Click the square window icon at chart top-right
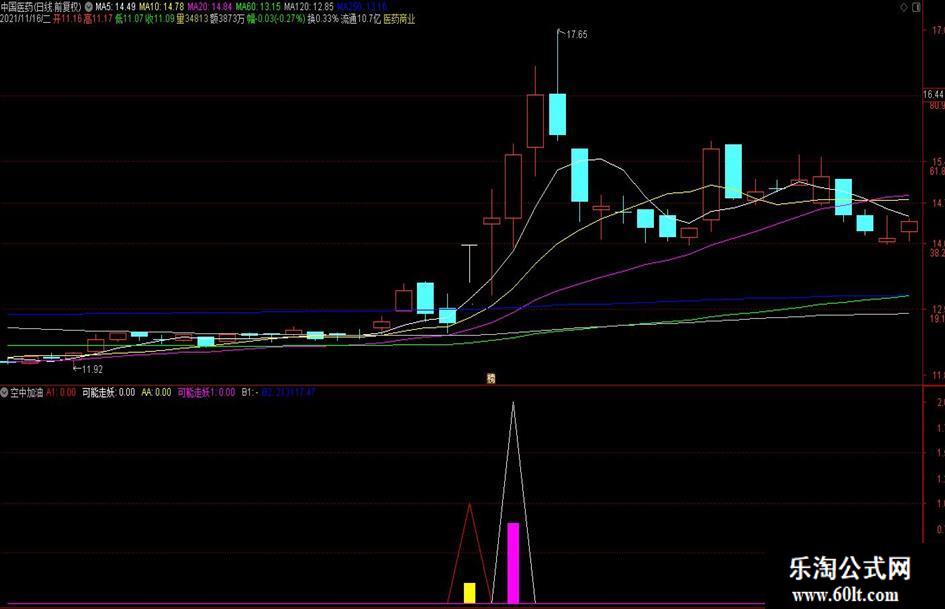Image resolution: width=945 pixels, height=609 pixels. tap(916, 7)
